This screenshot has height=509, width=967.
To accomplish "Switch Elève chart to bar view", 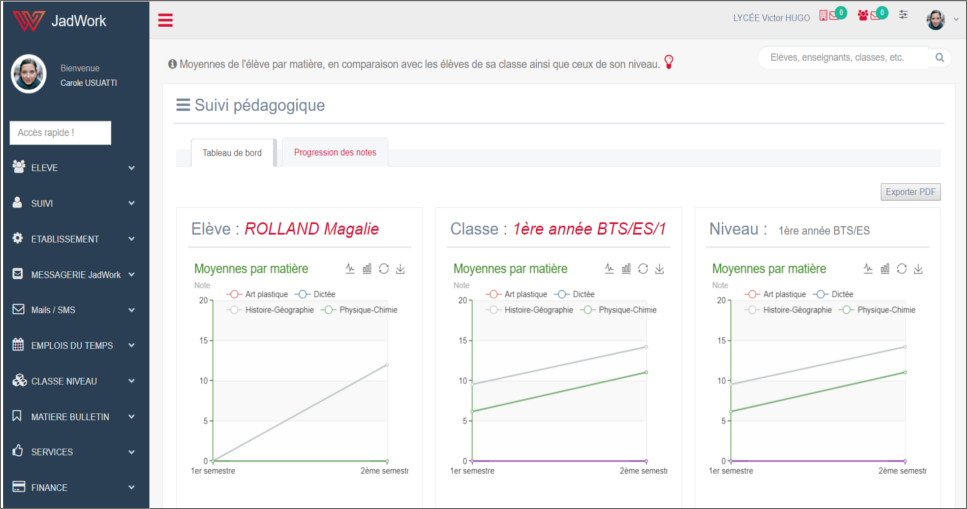I will coord(367,268).
